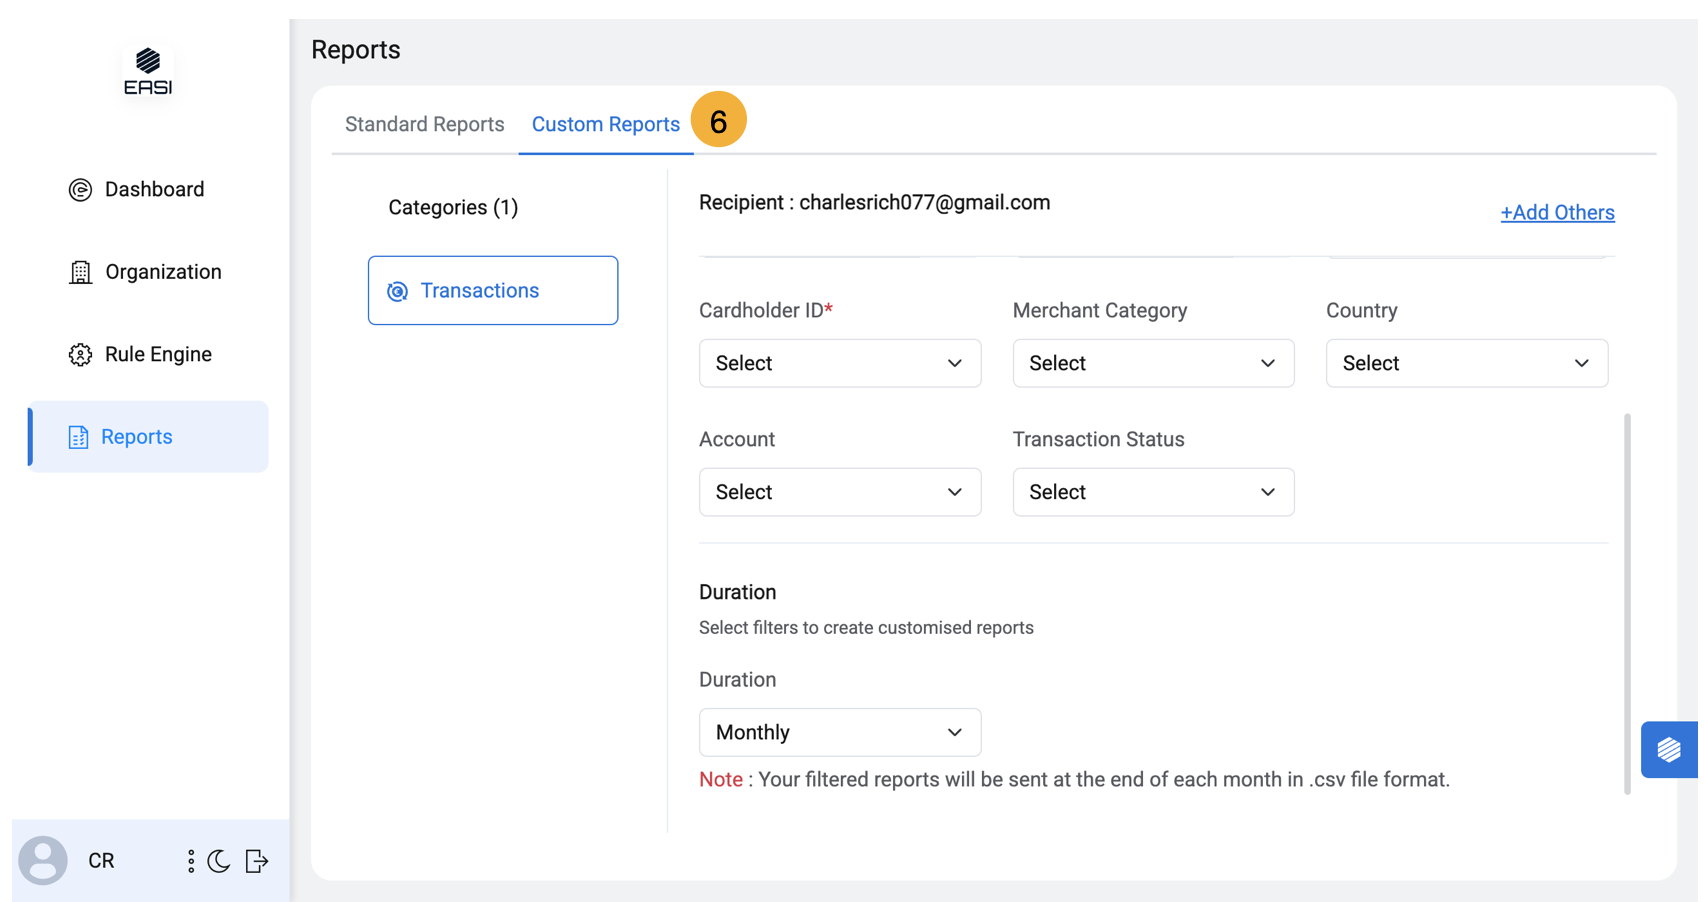
Task: Click the Reports document icon
Action: 78,437
